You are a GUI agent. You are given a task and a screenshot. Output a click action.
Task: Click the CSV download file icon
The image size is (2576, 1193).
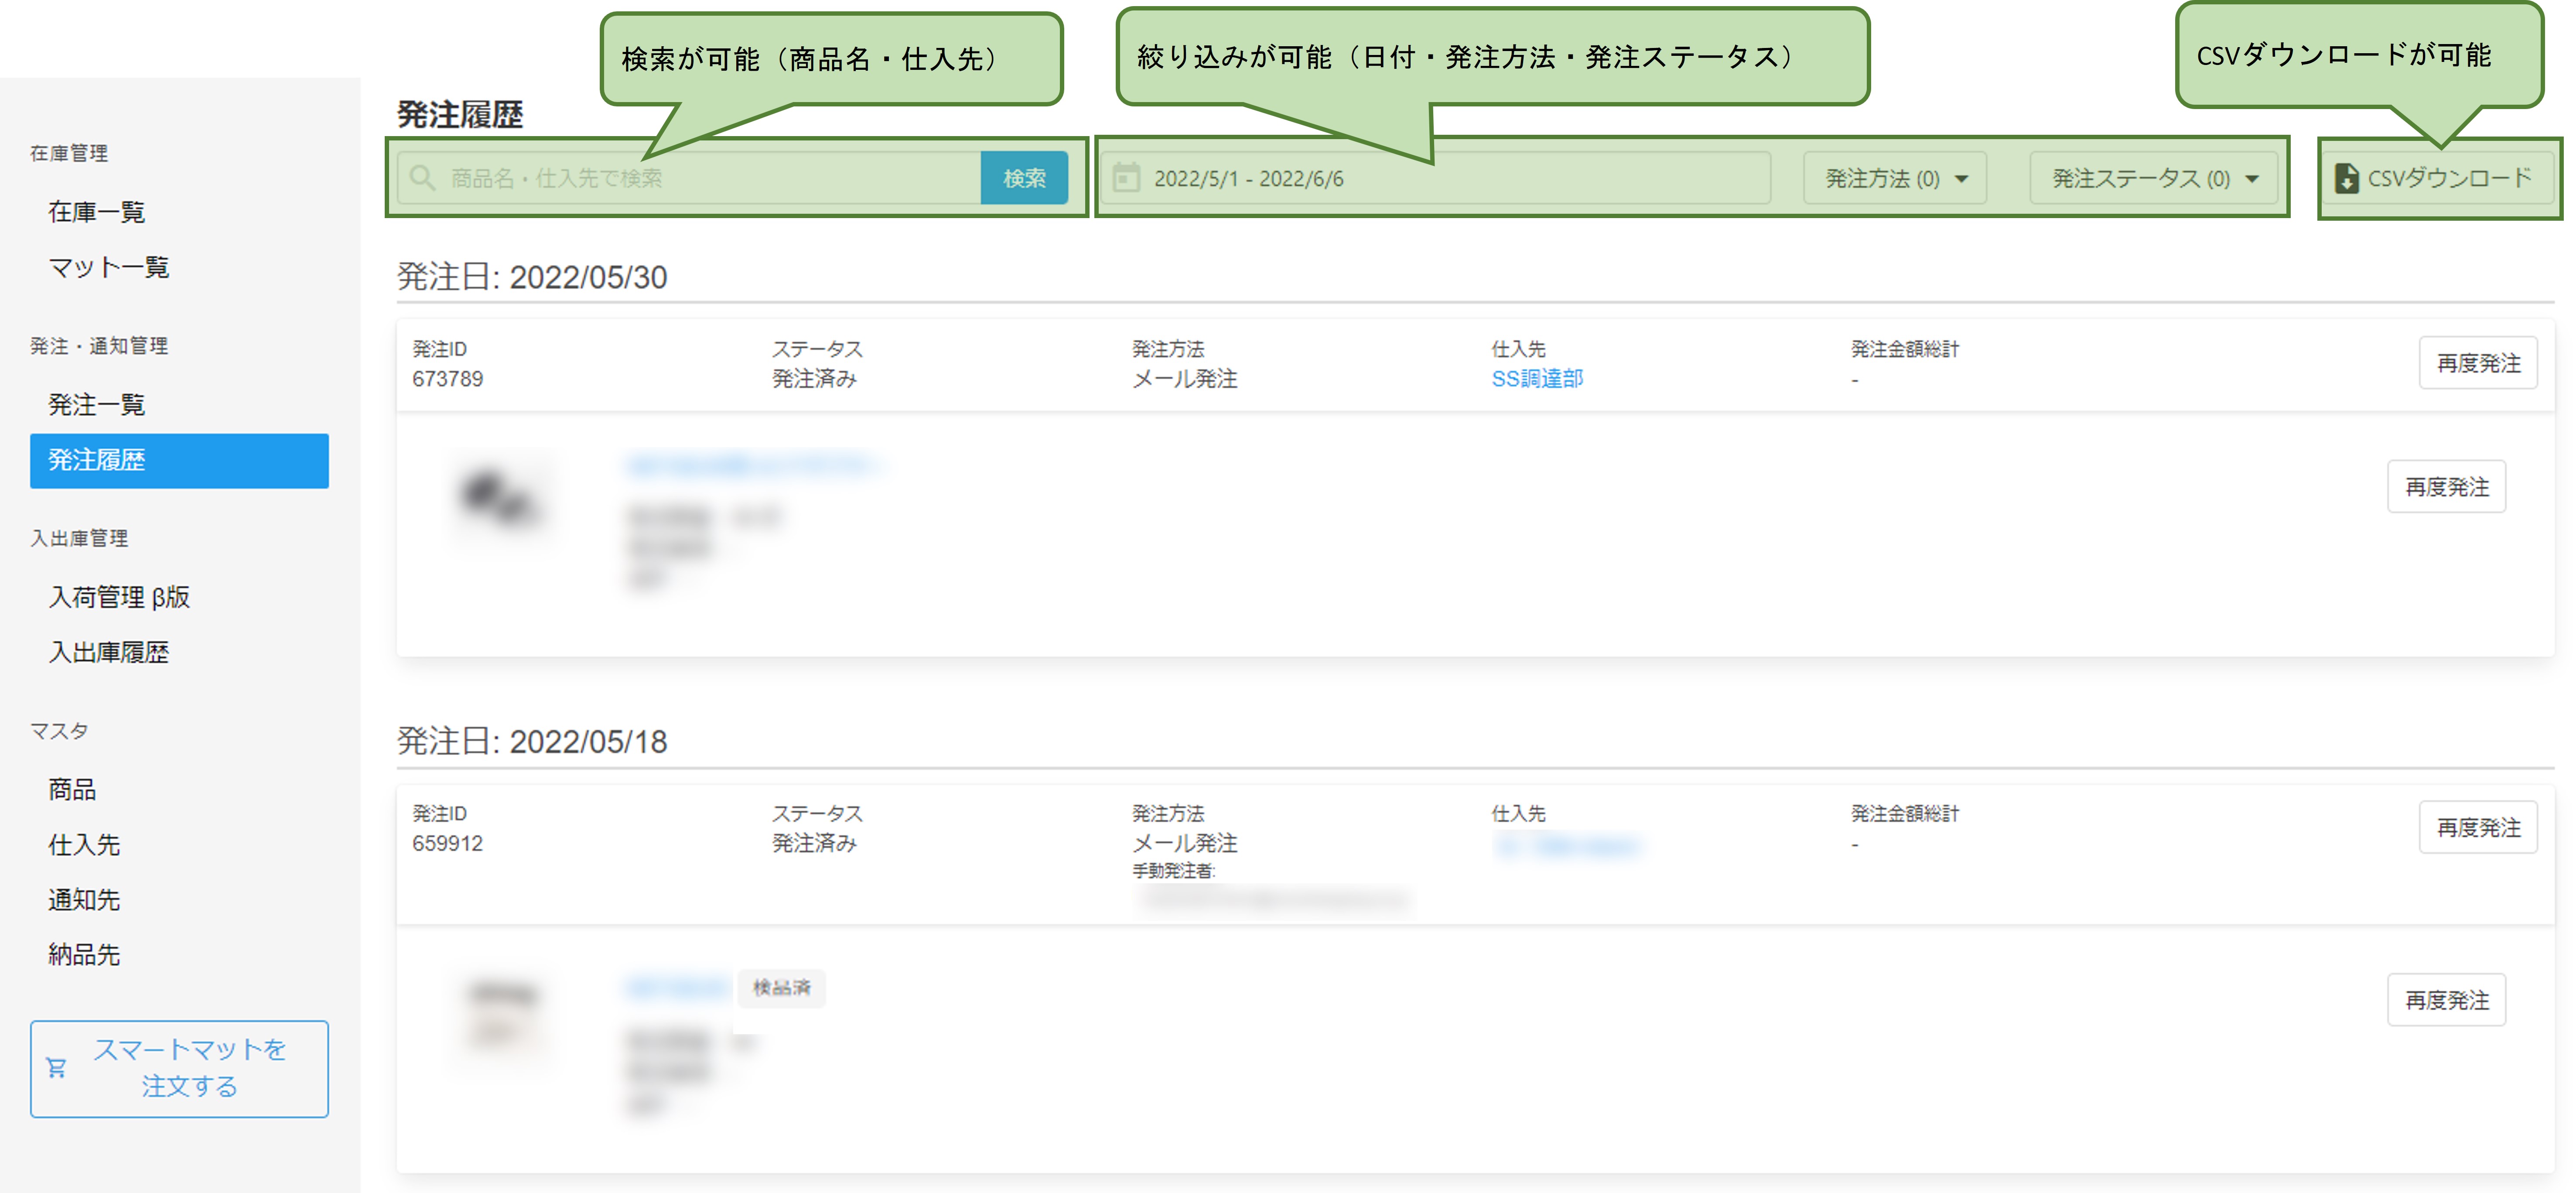(x=2346, y=179)
